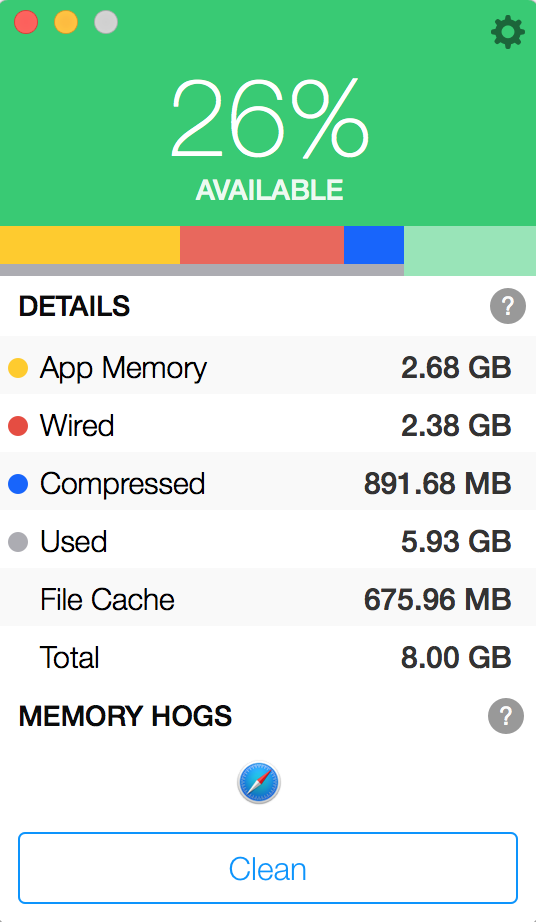Select the Wired label

[x=77, y=426]
